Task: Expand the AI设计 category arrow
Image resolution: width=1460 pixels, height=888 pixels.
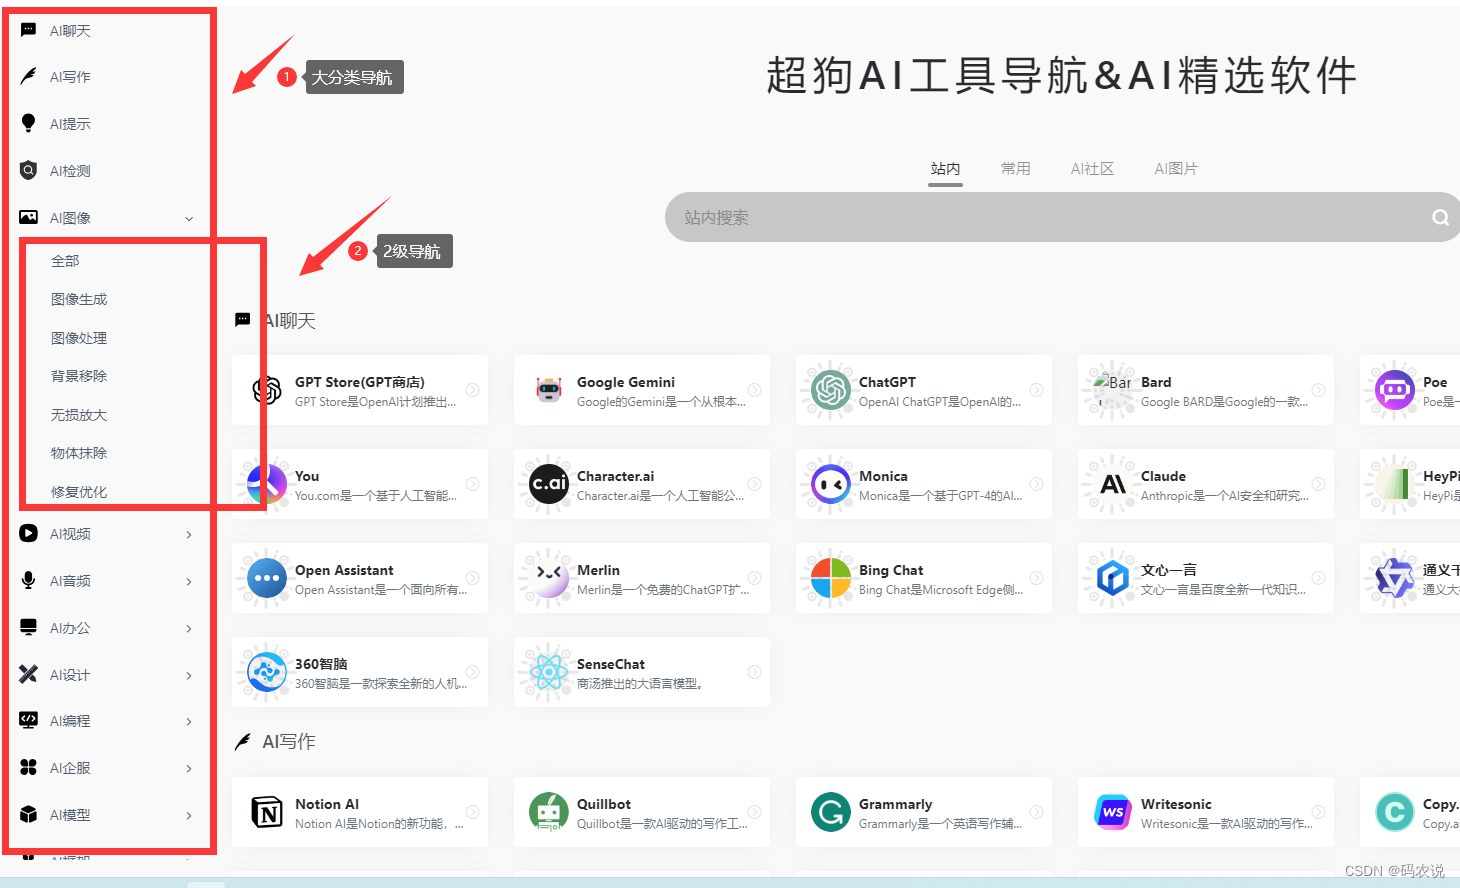Action: (x=189, y=675)
